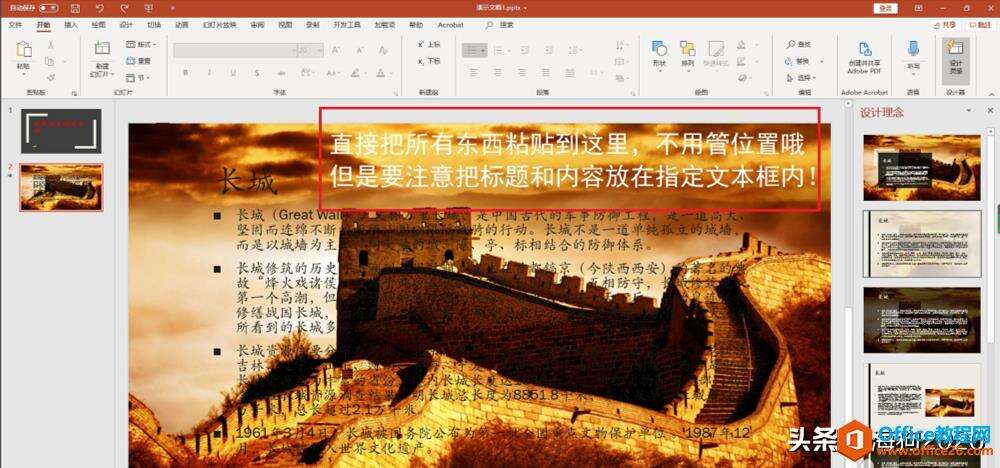This screenshot has width=1000, height=468.
Task: Align text left in paragraph group
Action: [x=473, y=73]
